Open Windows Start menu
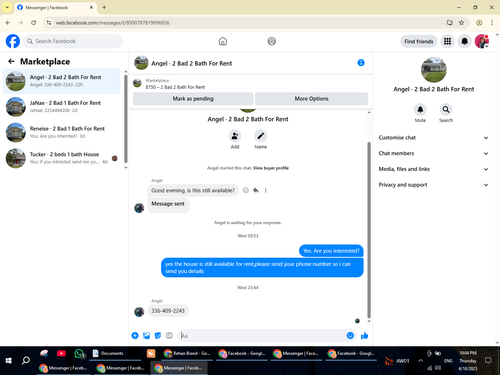This screenshot has height=375, width=500. [9, 360]
